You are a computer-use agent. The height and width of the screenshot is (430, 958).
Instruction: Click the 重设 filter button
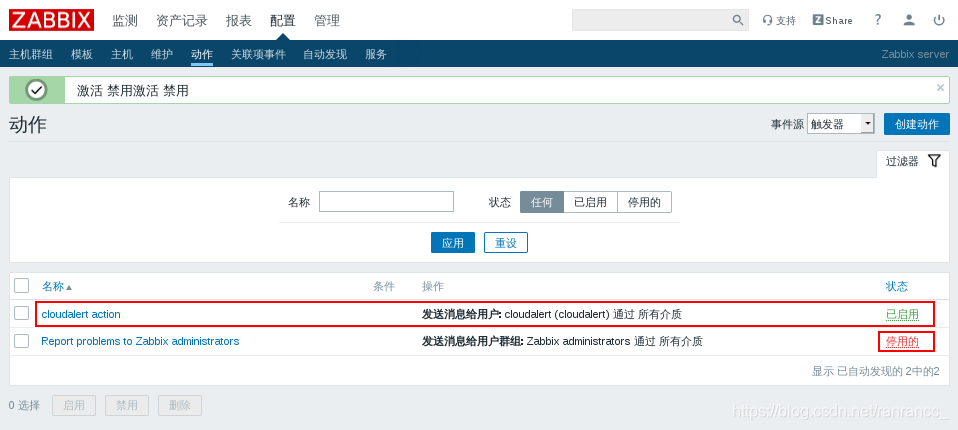[x=506, y=242]
